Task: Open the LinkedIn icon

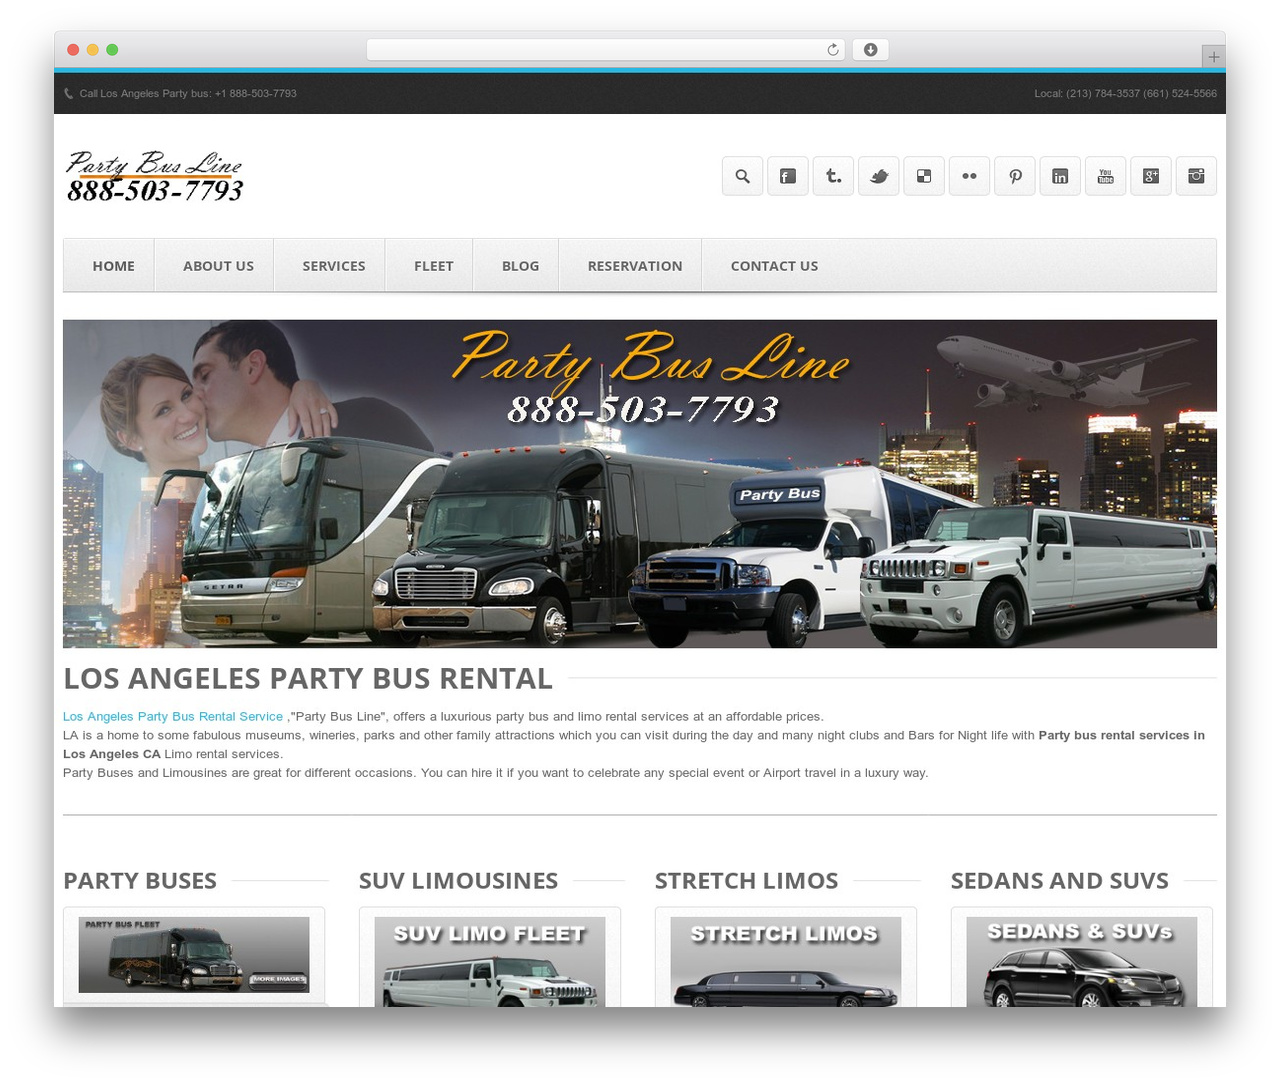Action: tap(1060, 176)
